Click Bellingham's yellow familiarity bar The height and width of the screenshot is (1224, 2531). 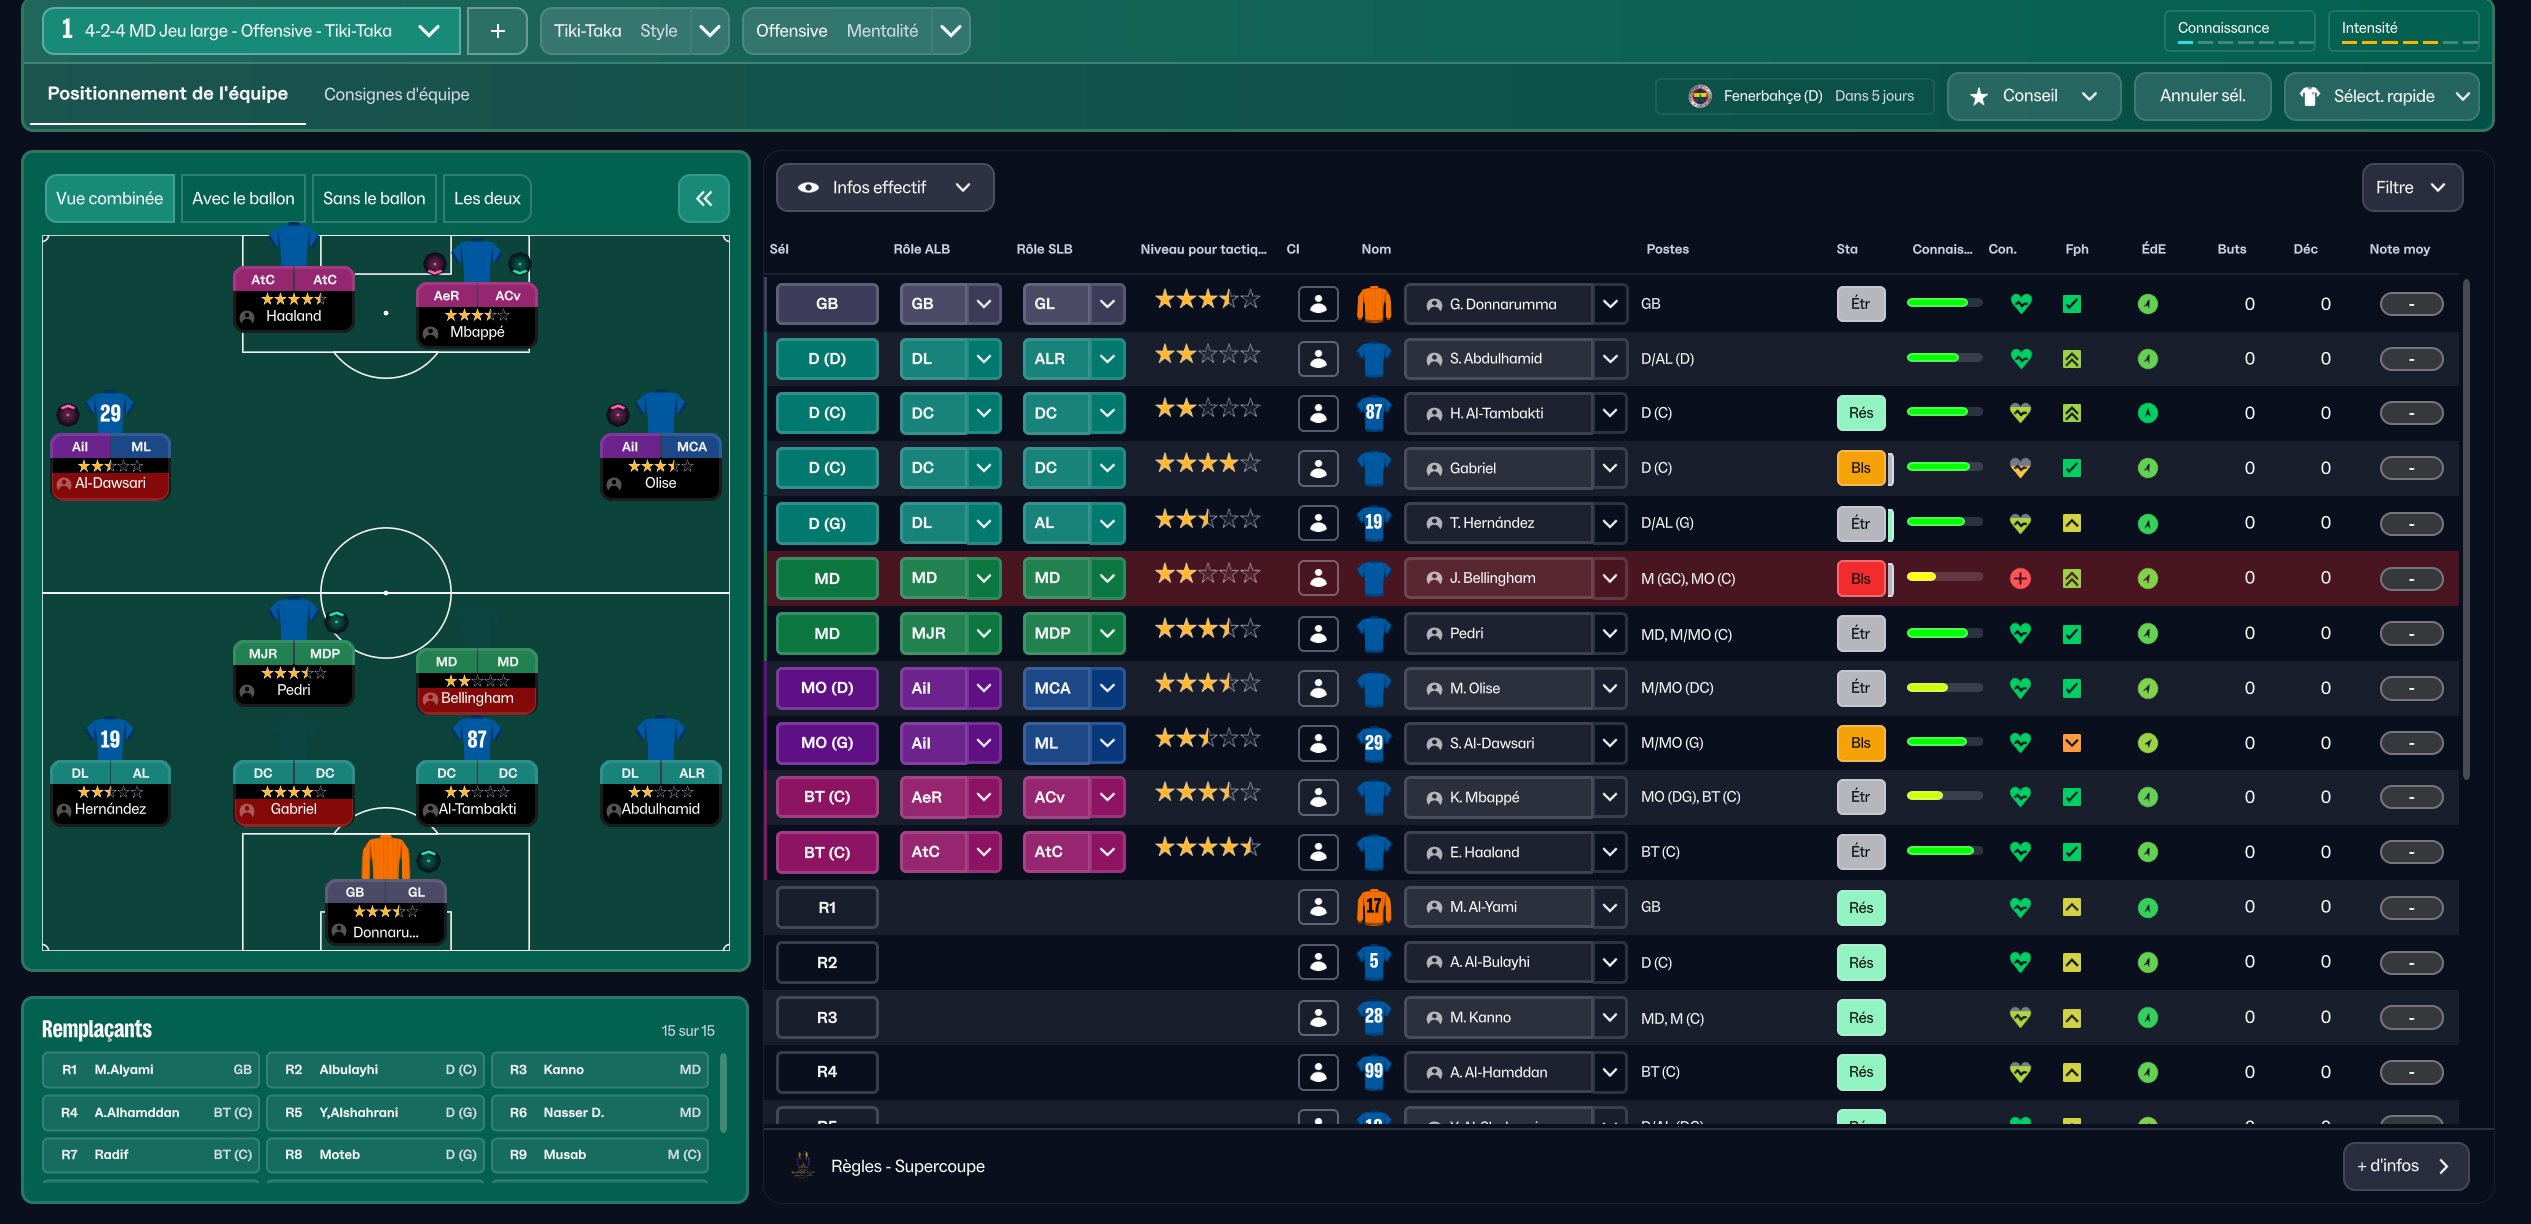(1944, 577)
